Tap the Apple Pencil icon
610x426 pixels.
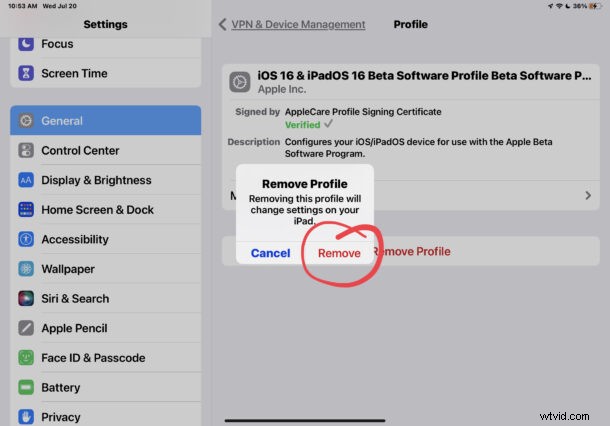point(26,328)
